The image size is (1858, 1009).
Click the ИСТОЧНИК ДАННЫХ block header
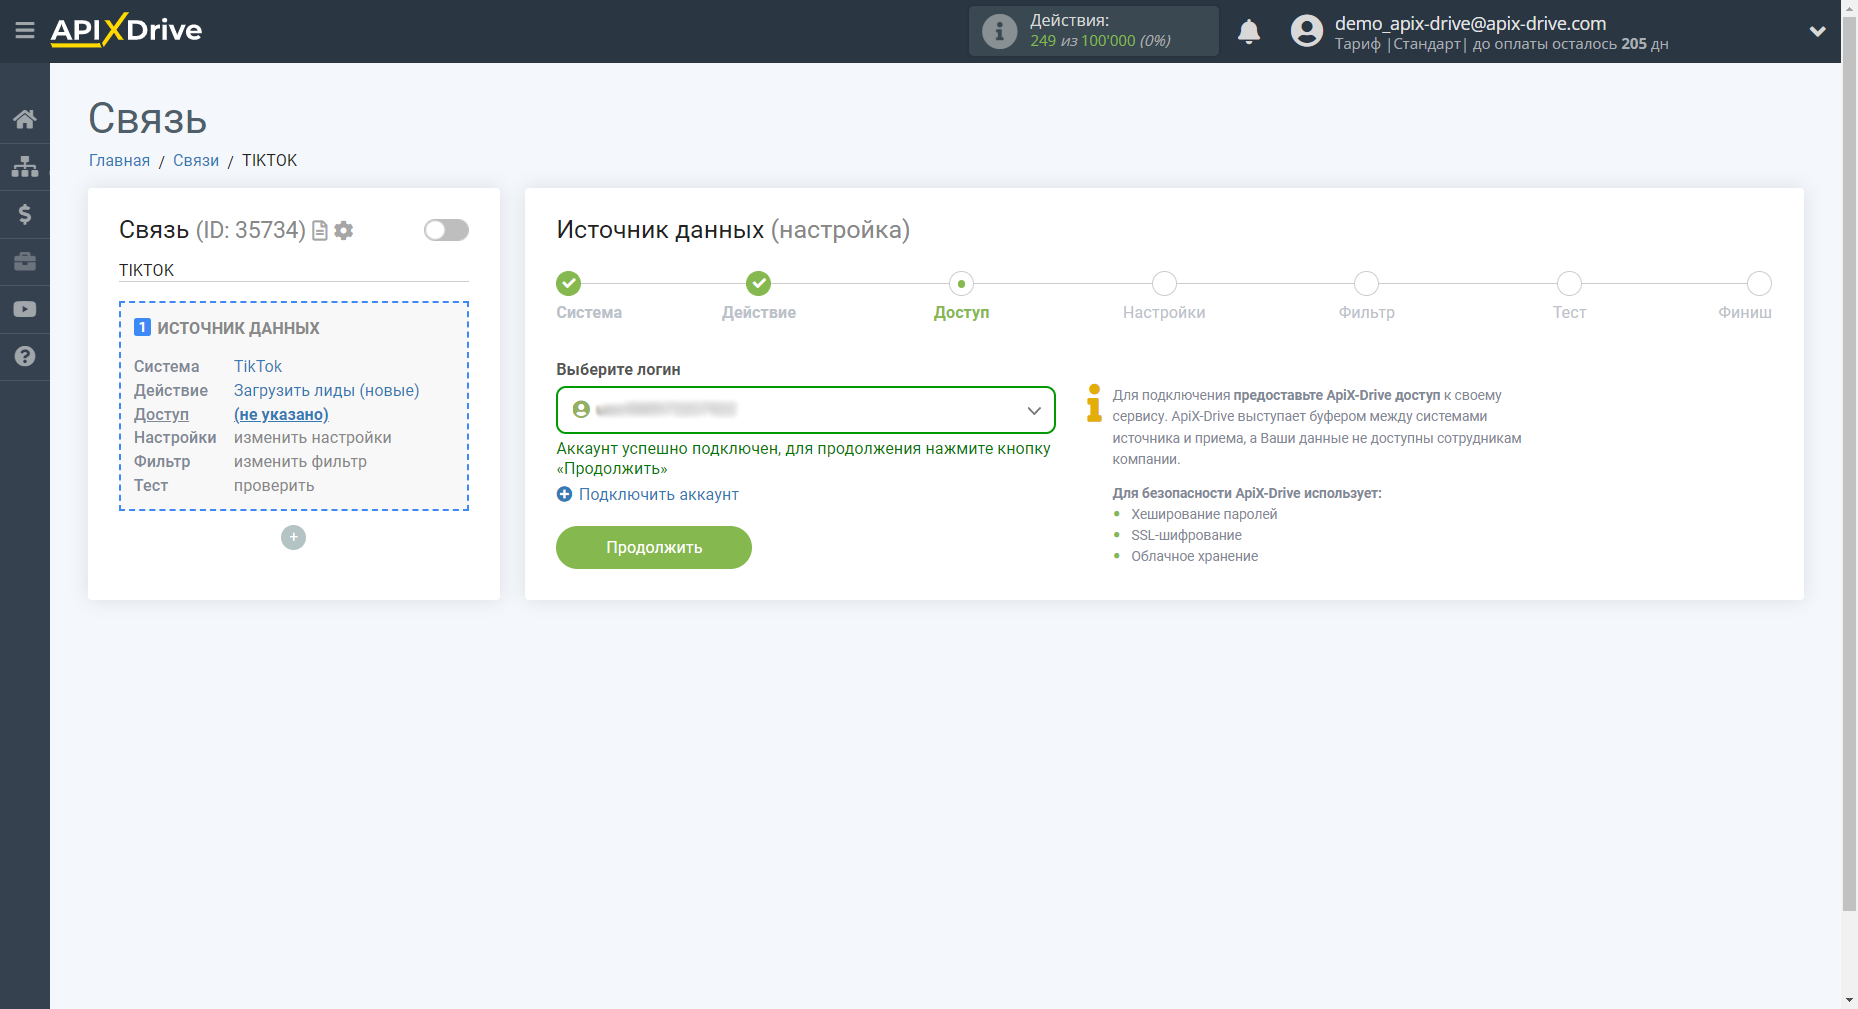click(x=238, y=328)
